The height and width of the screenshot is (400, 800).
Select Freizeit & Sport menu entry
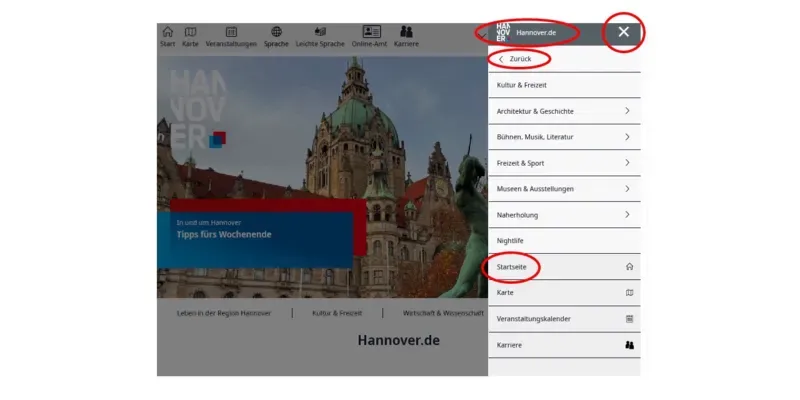pos(564,163)
